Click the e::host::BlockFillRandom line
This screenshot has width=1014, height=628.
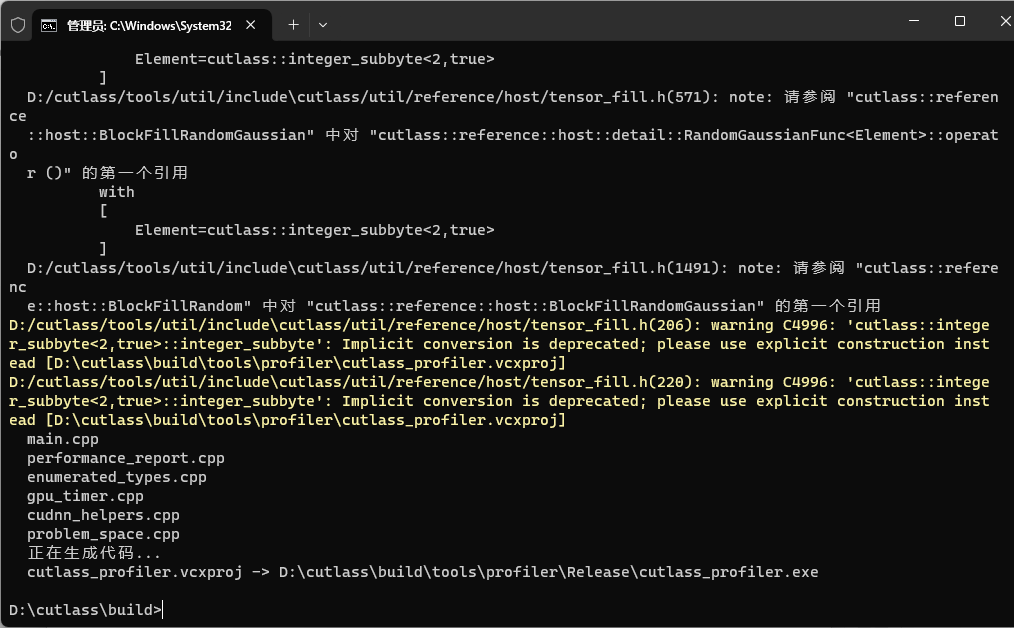[454, 306]
